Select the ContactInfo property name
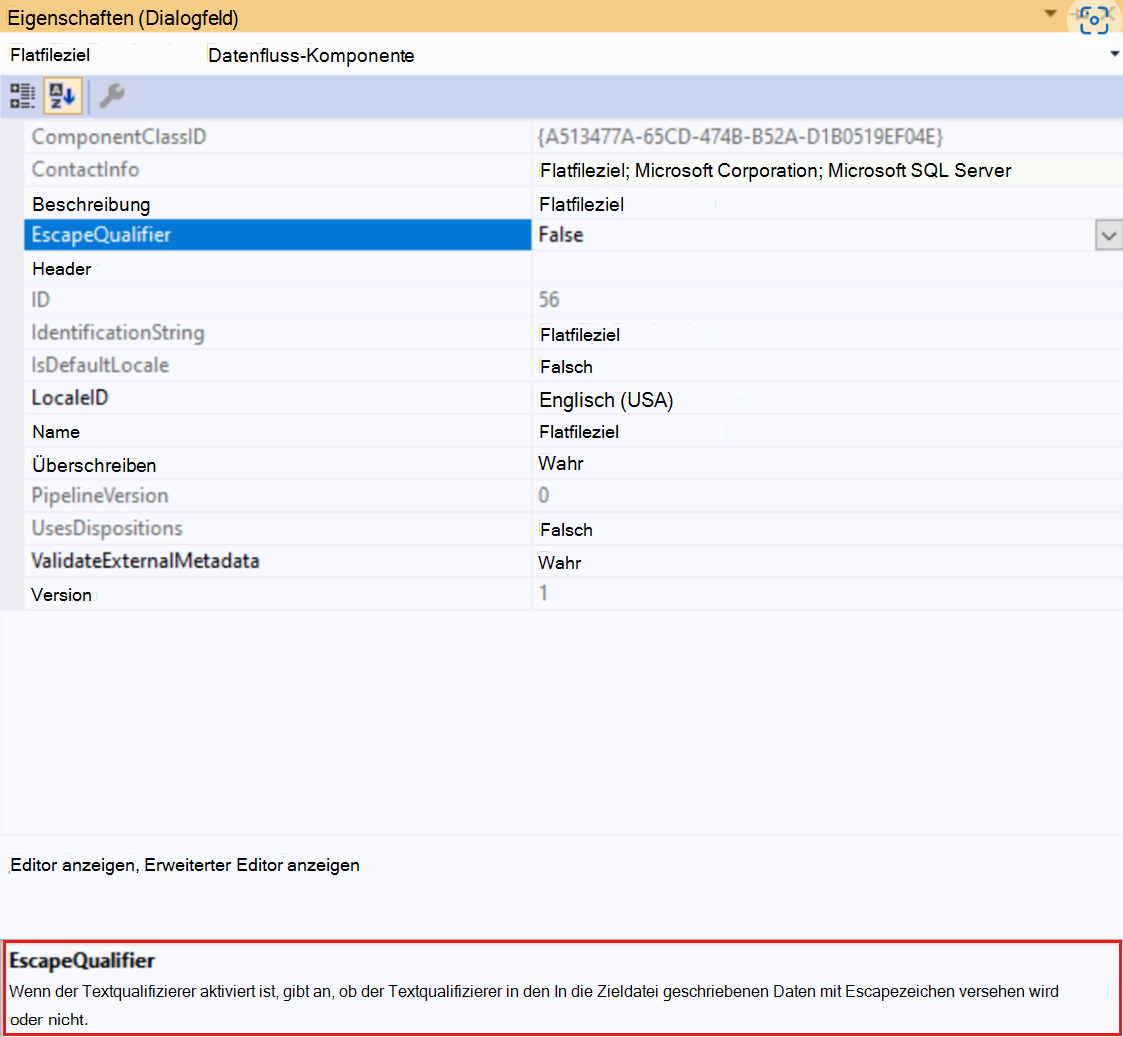The width and height of the screenshot is (1123, 1037). [x=85, y=170]
